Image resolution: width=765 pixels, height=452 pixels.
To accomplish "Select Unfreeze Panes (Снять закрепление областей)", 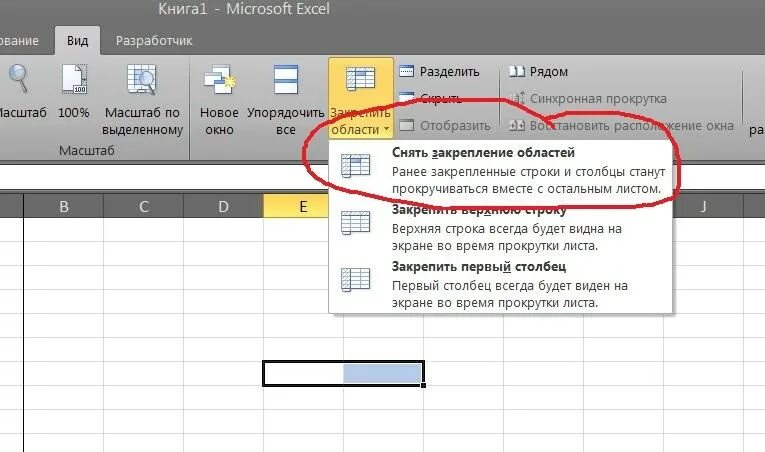I will 501,169.
